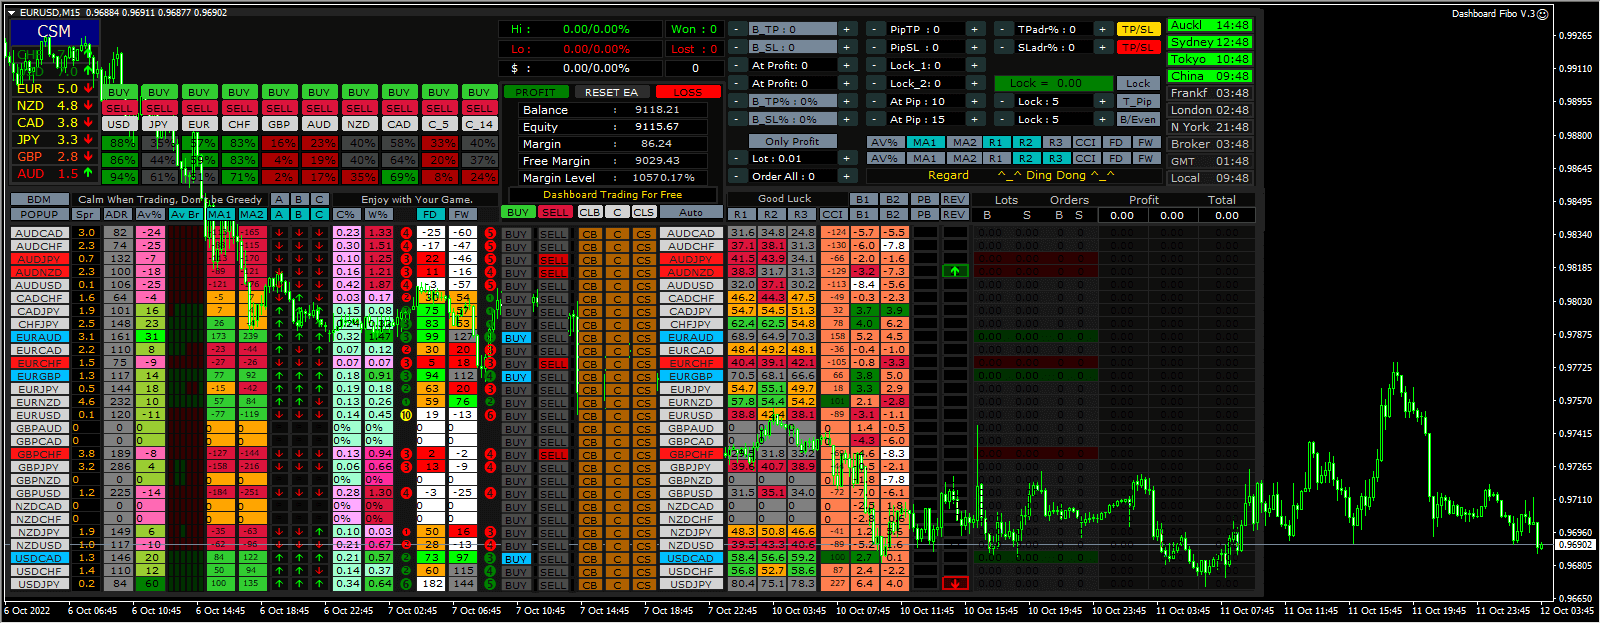This screenshot has width=1601, height=624.
Task: Click the CLS close button in header
Action: [x=643, y=212]
